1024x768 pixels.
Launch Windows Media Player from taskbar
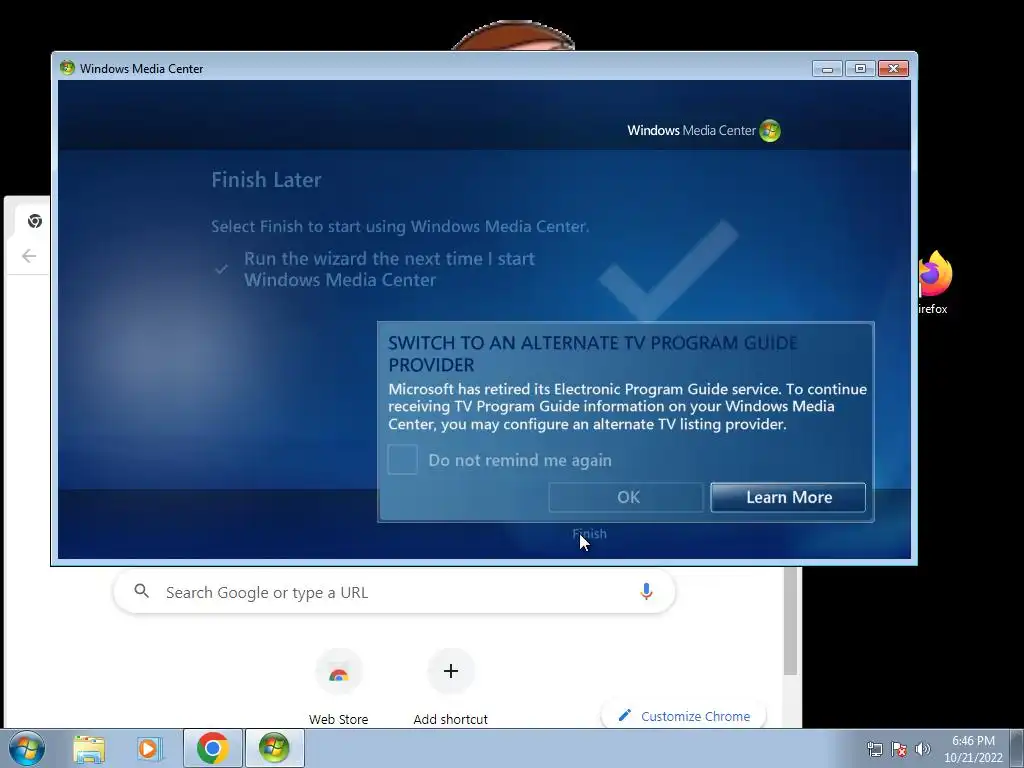(150, 748)
